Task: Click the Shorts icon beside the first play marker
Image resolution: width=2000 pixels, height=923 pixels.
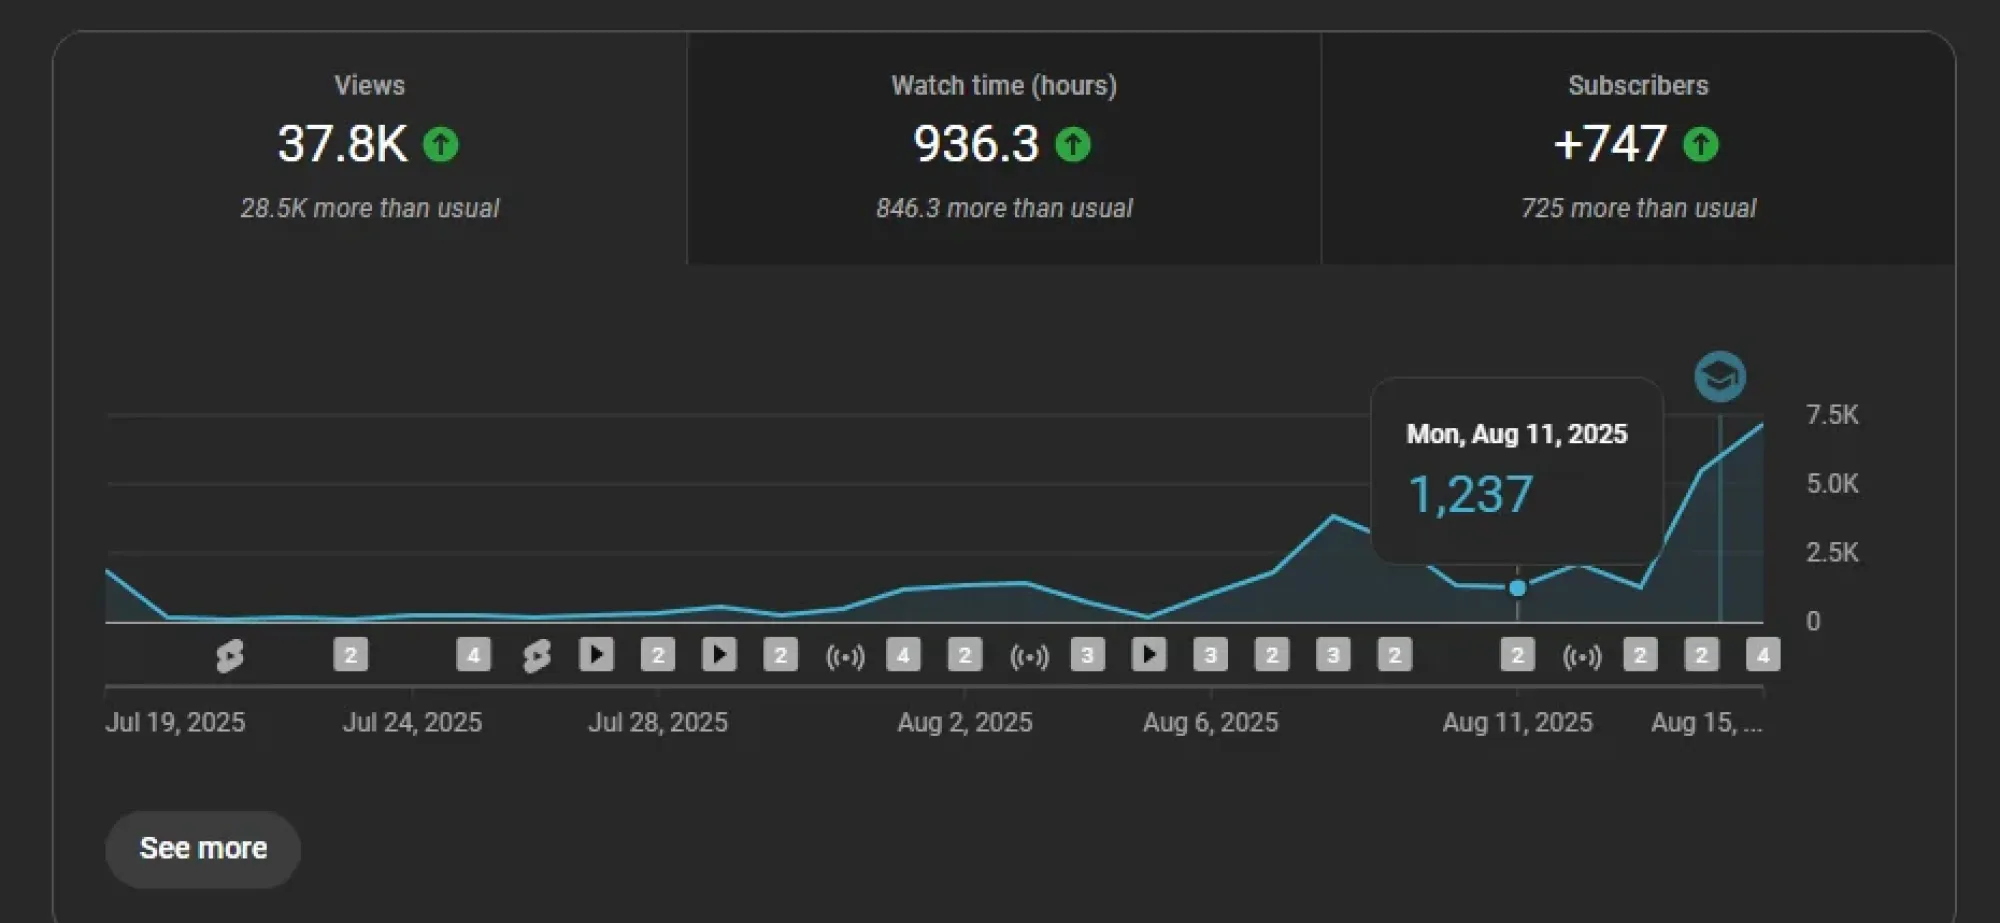Action: point(536,656)
